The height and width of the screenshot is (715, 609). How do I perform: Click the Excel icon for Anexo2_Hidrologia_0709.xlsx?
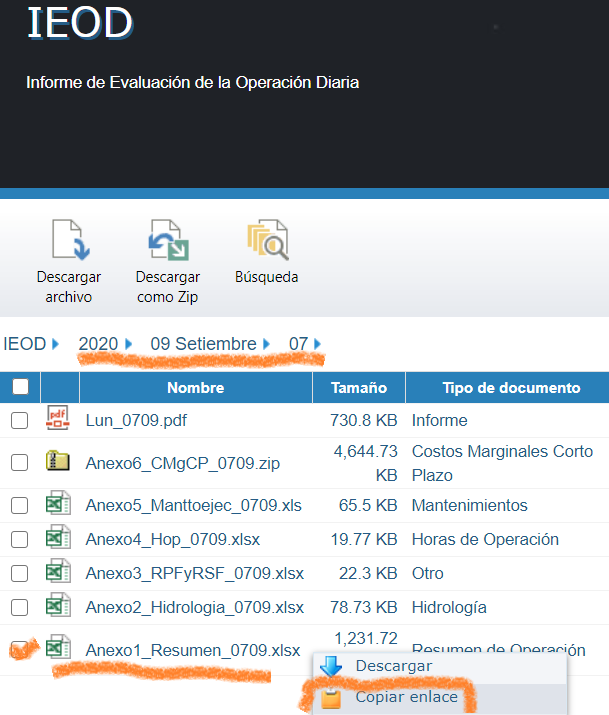(58, 607)
